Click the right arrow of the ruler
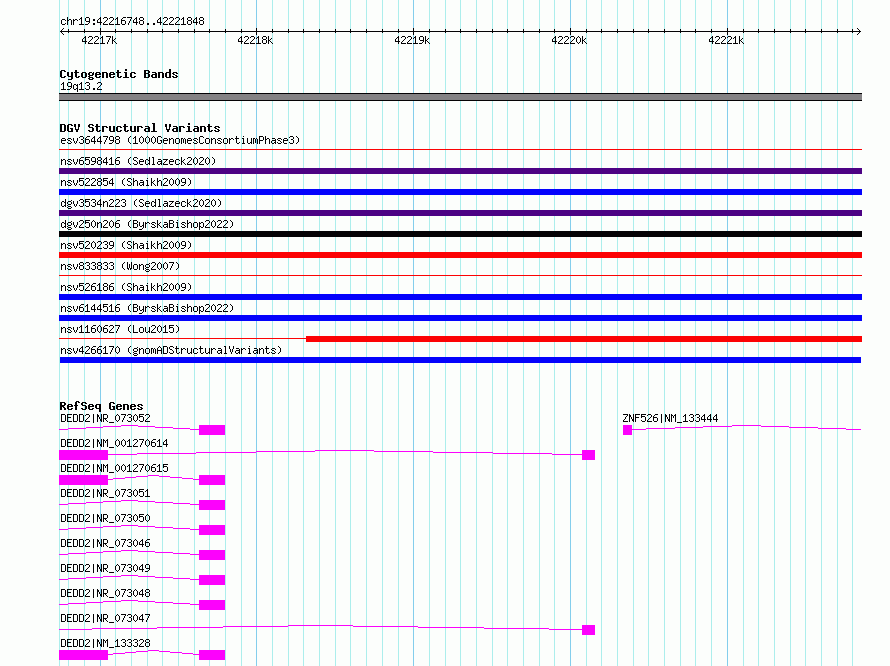The width and height of the screenshot is (890, 666). pos(858,31)
